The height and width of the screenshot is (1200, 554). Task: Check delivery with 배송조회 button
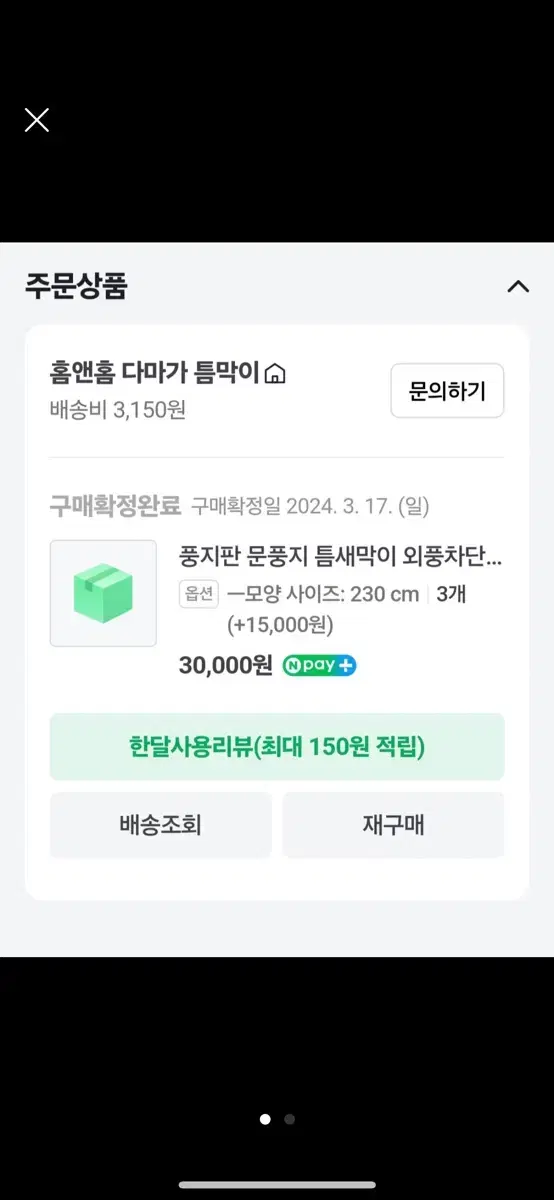(x=161, y=825)
